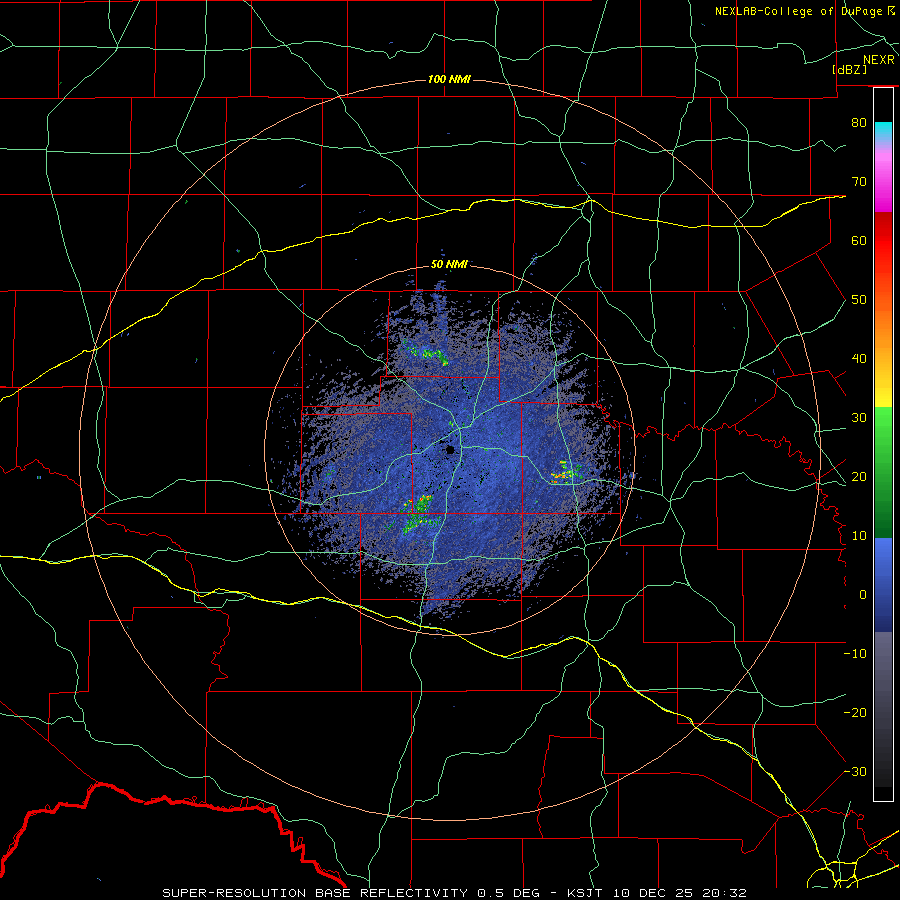900x900 pixels.
Task: Click the 20 value beside the green scale band
Action: (x=859, y=477)
